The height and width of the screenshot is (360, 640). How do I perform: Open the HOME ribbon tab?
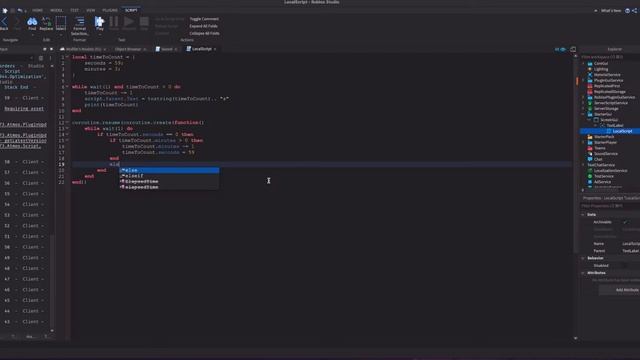[x=37, y=10]
